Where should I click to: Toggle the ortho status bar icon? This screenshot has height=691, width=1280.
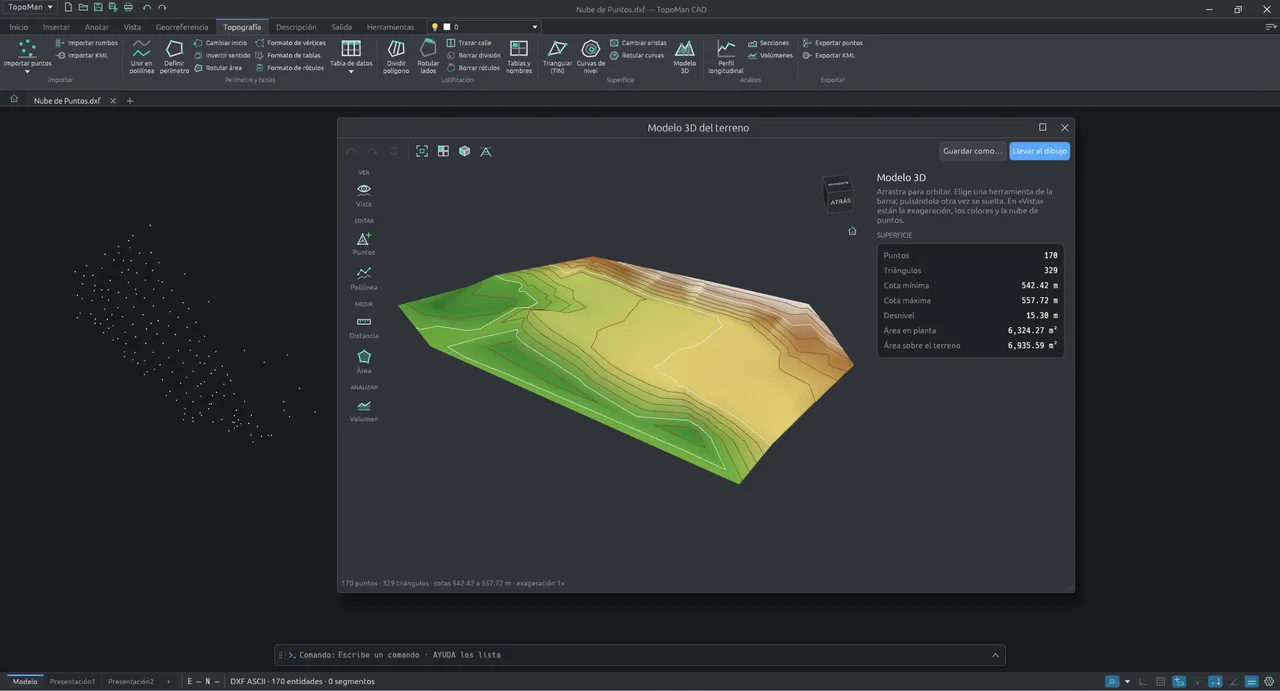pyautogui.click(x=1143, y=682)
